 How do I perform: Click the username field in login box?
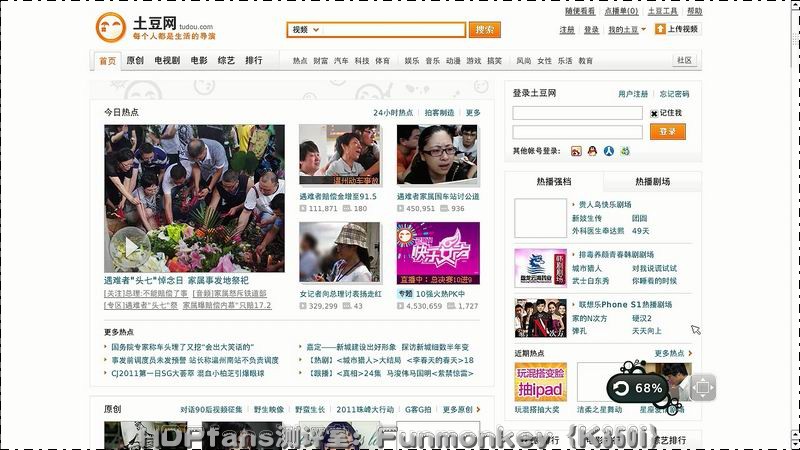pos(577,113)
